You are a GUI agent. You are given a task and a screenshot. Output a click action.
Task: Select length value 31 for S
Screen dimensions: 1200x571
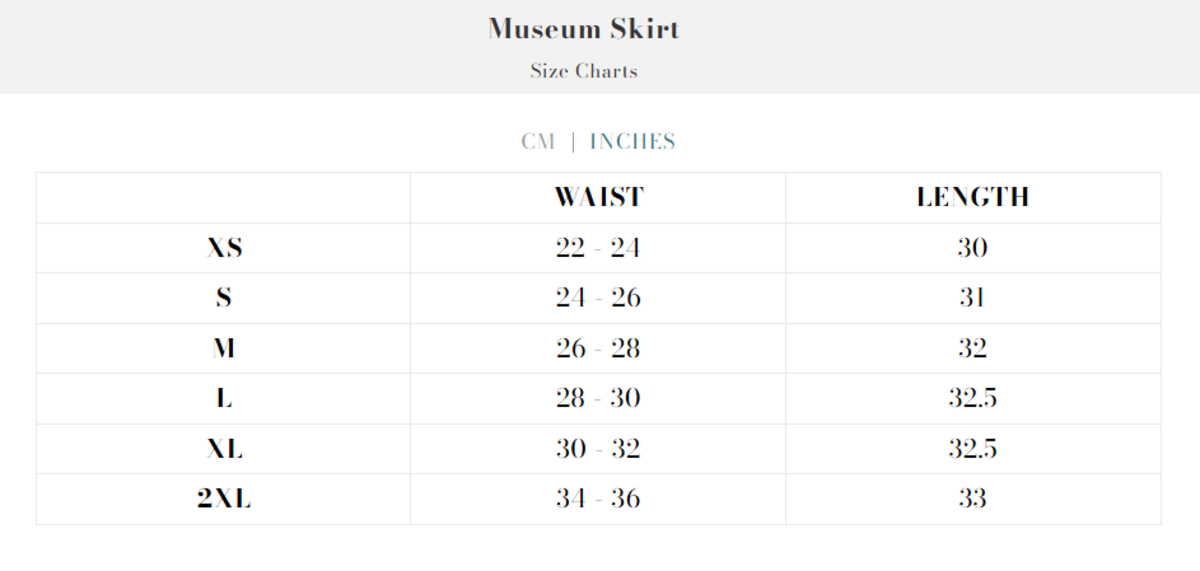[972, 298]
